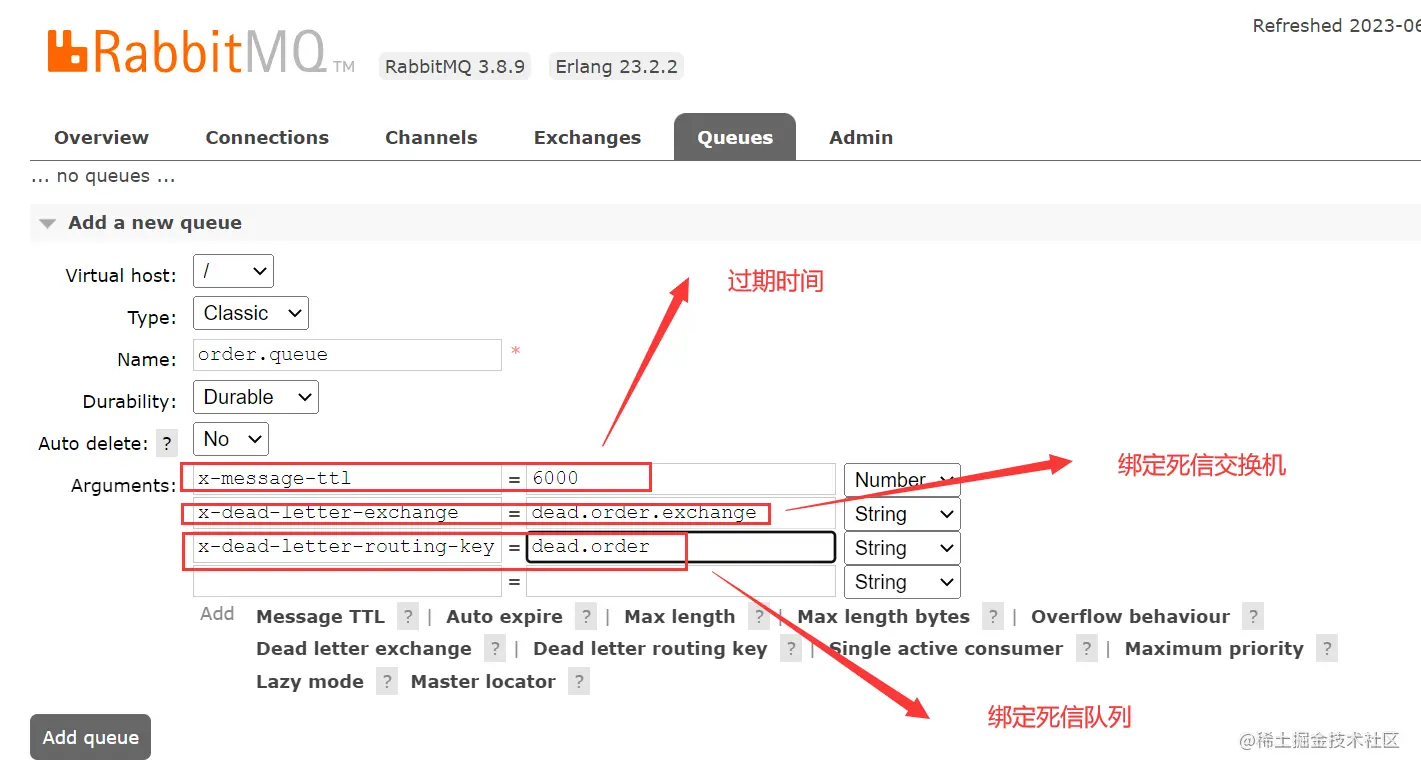Open the Auto delete dropdown showing No
This screenshot has width=1421, height=772.
tap(231, 439)
